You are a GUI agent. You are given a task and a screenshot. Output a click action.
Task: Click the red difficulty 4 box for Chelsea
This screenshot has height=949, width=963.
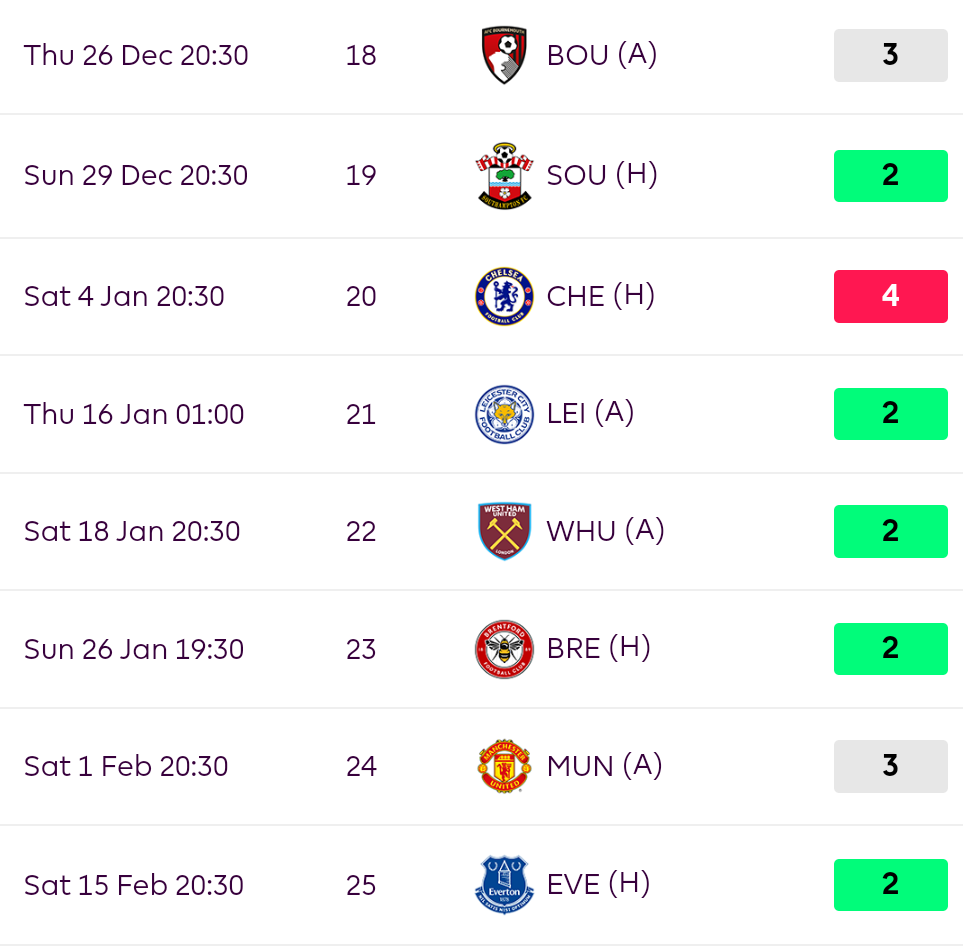coord(891,296)
